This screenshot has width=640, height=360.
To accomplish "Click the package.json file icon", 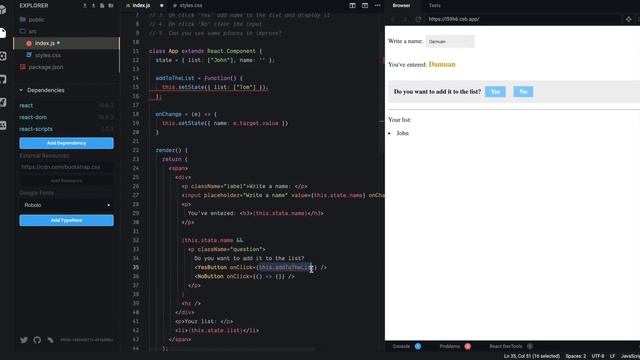I will tap(22, 67).
